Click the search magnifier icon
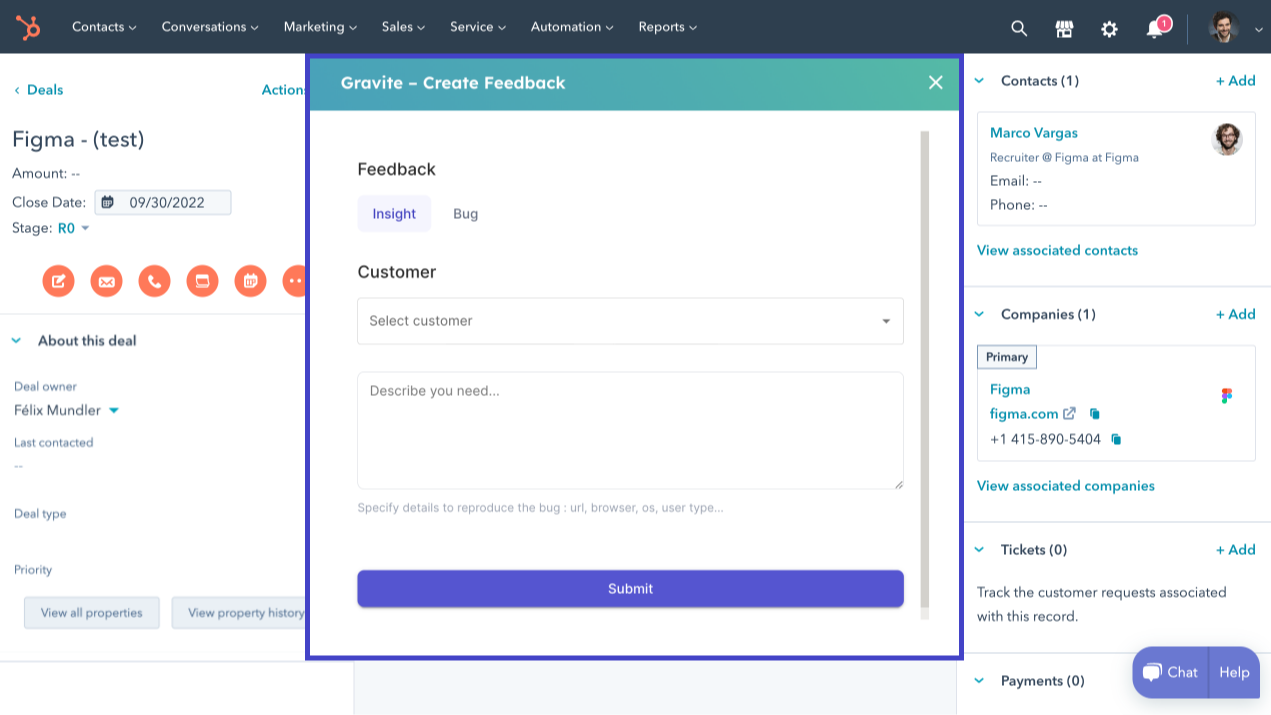1271x715 pixels. (x=1019, y=28)
